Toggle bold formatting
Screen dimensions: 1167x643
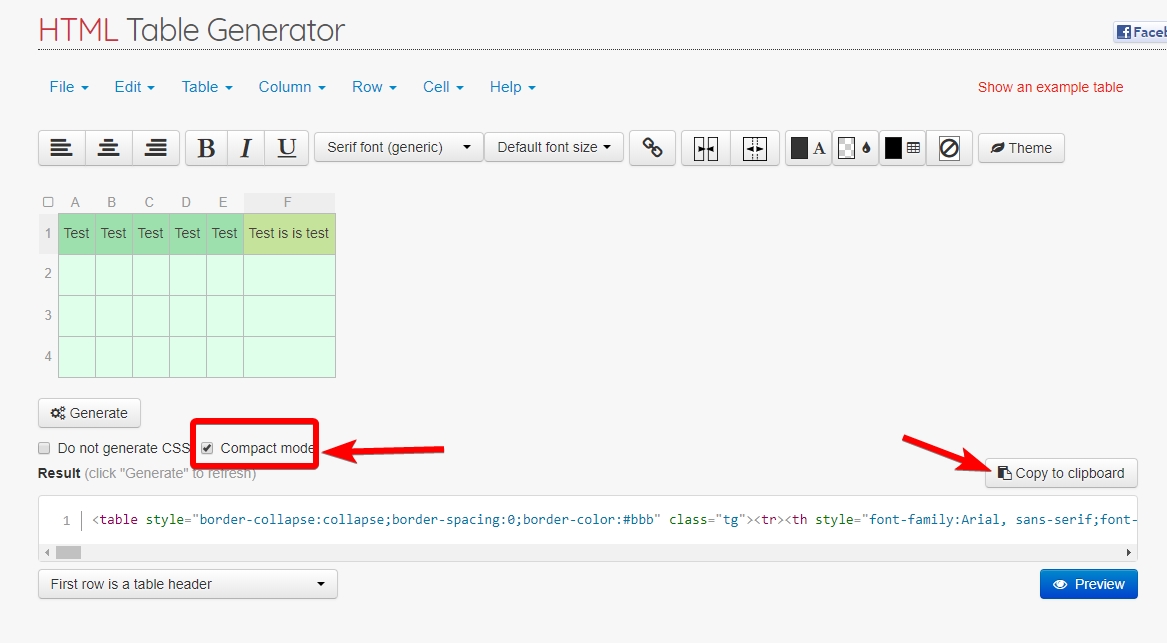tap(206, 148)
